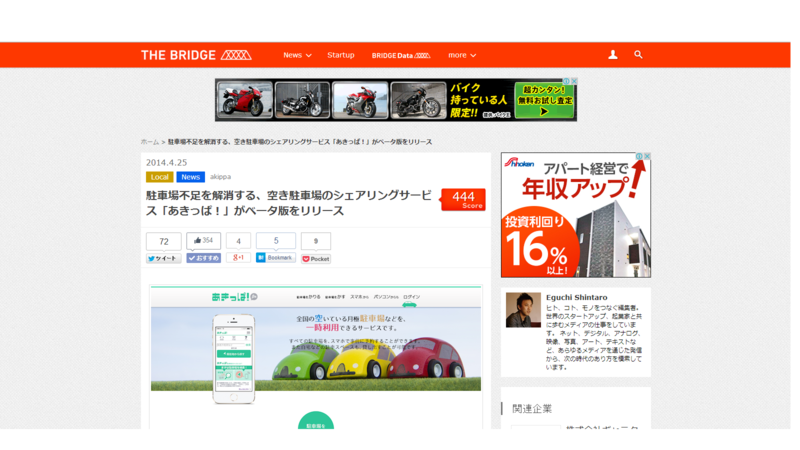Click the banner ad info icon
800x450 pixels.
click(566, 81)
